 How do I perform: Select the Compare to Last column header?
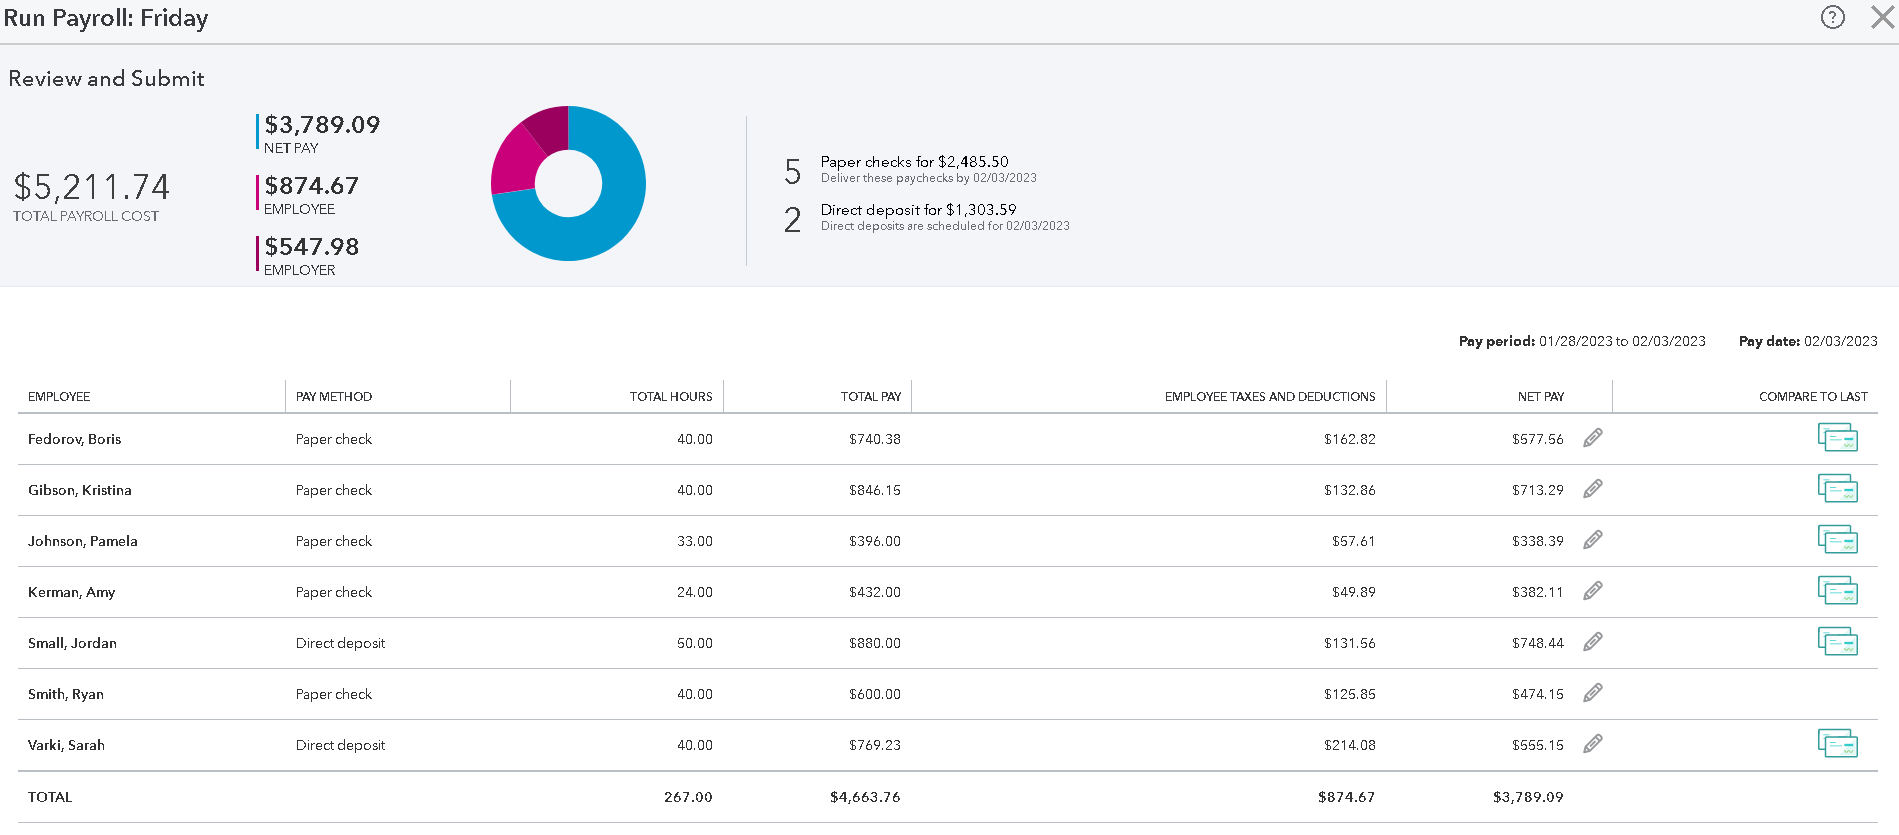1813,397
